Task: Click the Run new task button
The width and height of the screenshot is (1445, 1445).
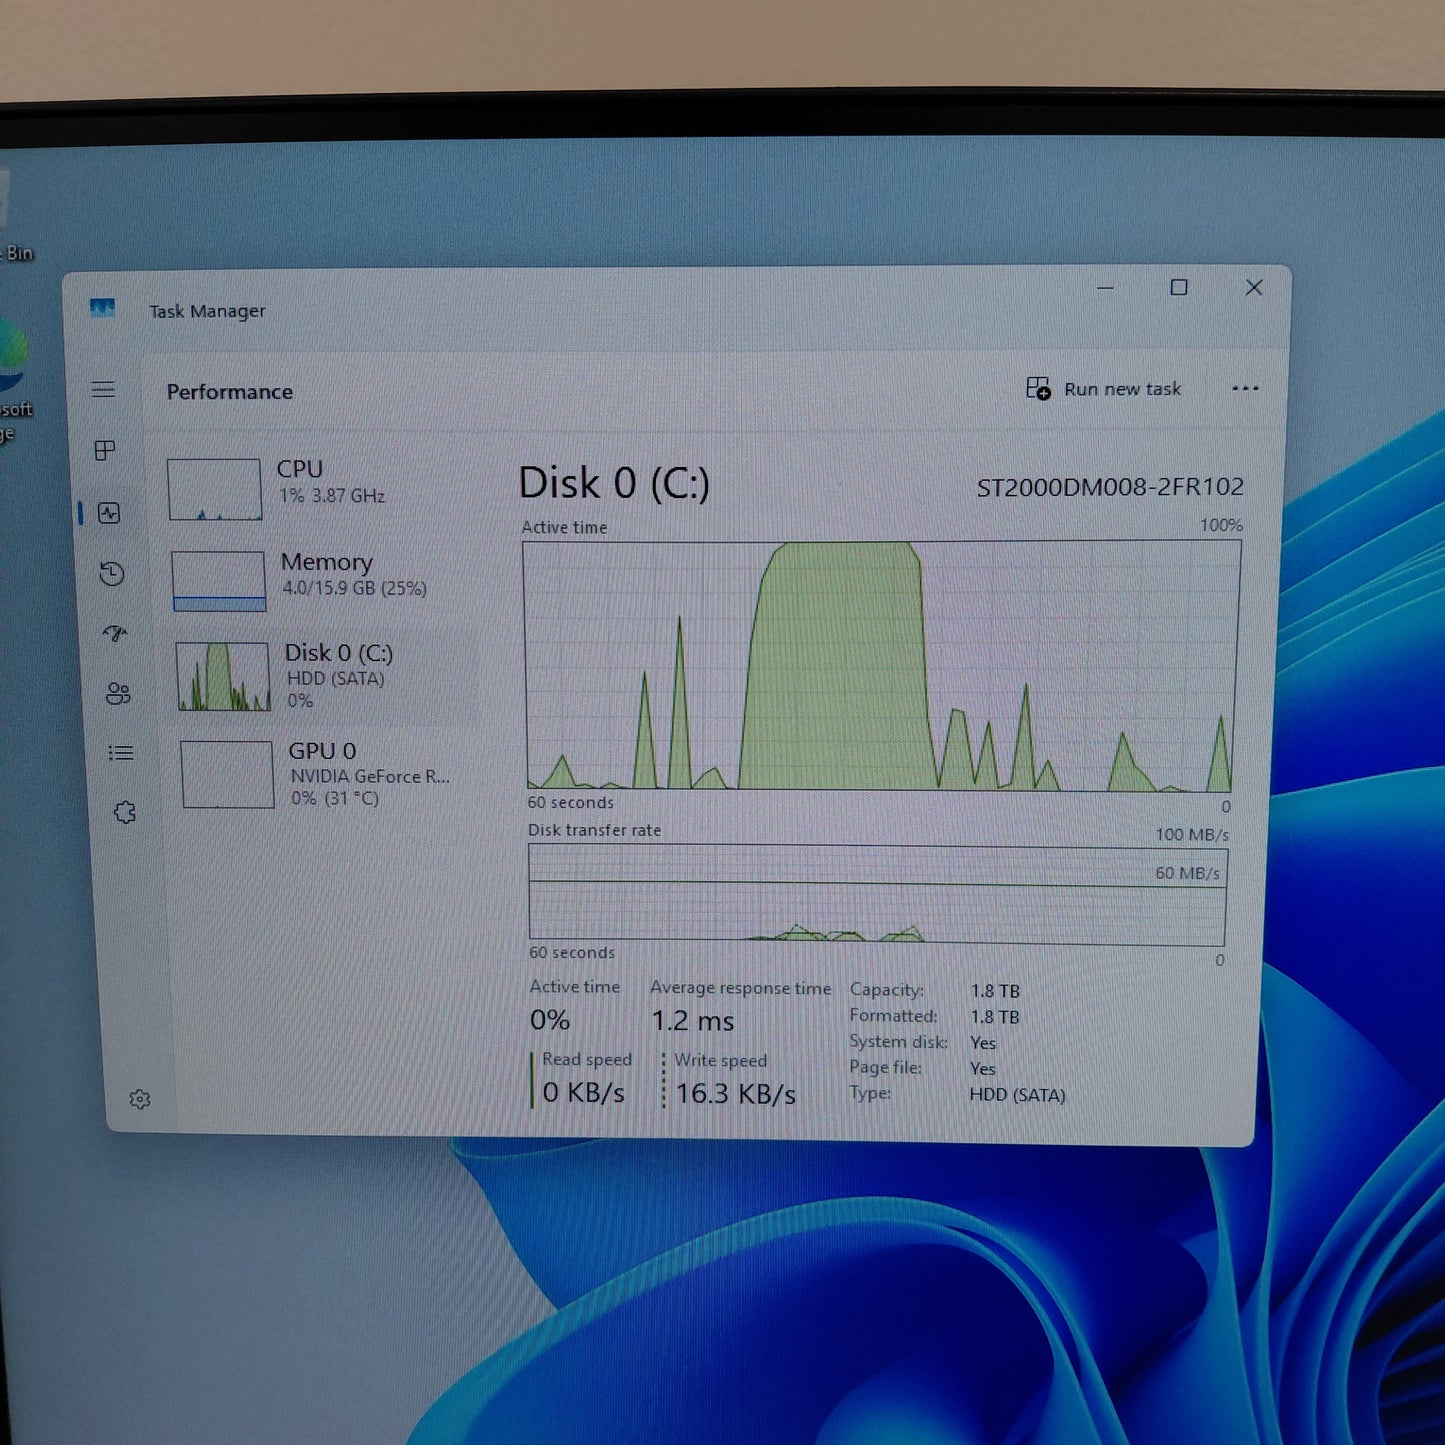Action: pos(1104,389)
